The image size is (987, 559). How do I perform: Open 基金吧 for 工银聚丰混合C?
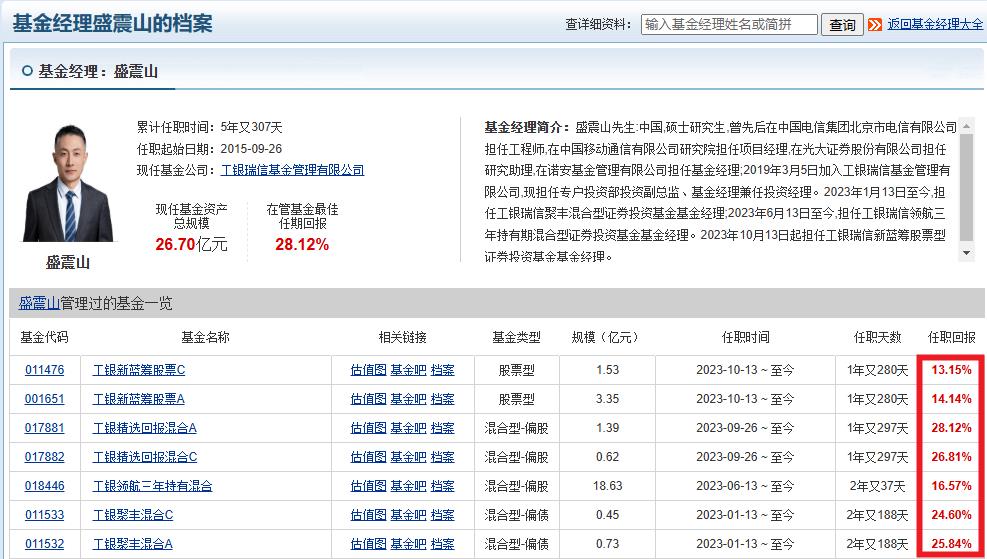tap(409, 515)
